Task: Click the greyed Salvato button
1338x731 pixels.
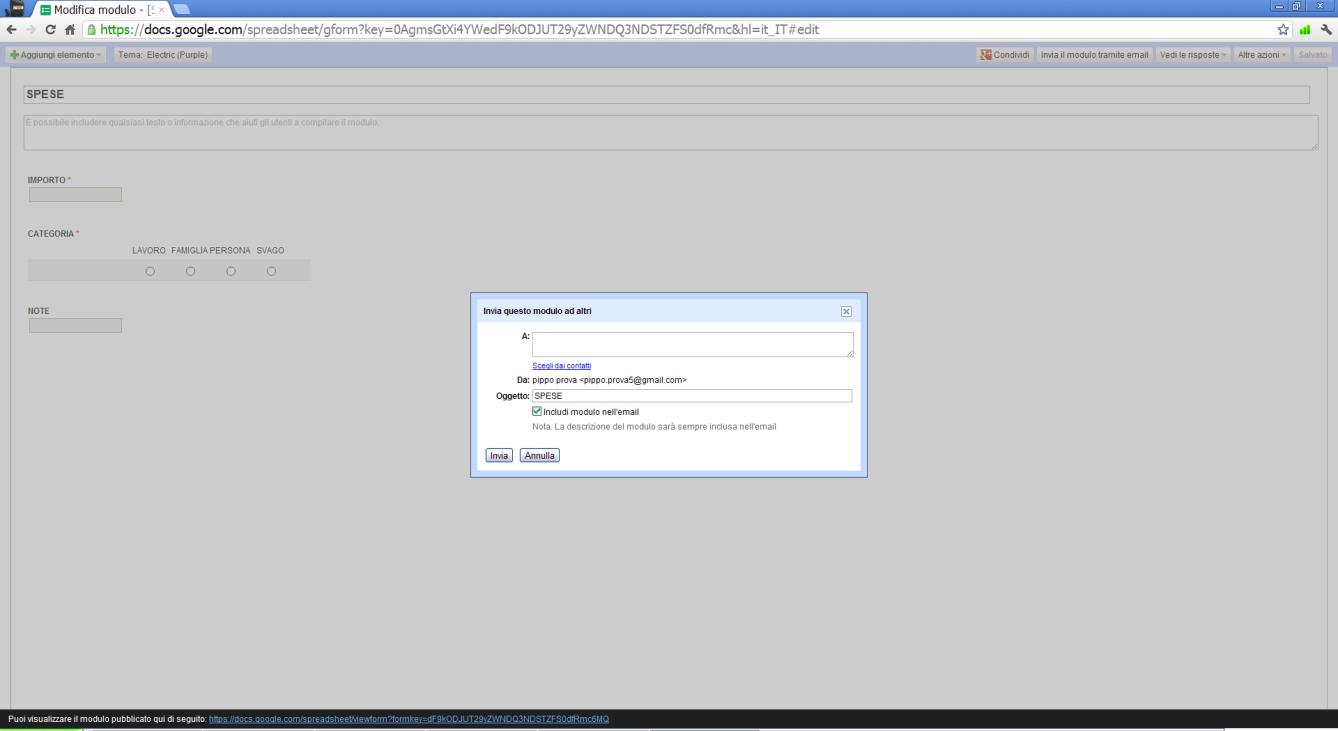Action: coord(1314,53)
